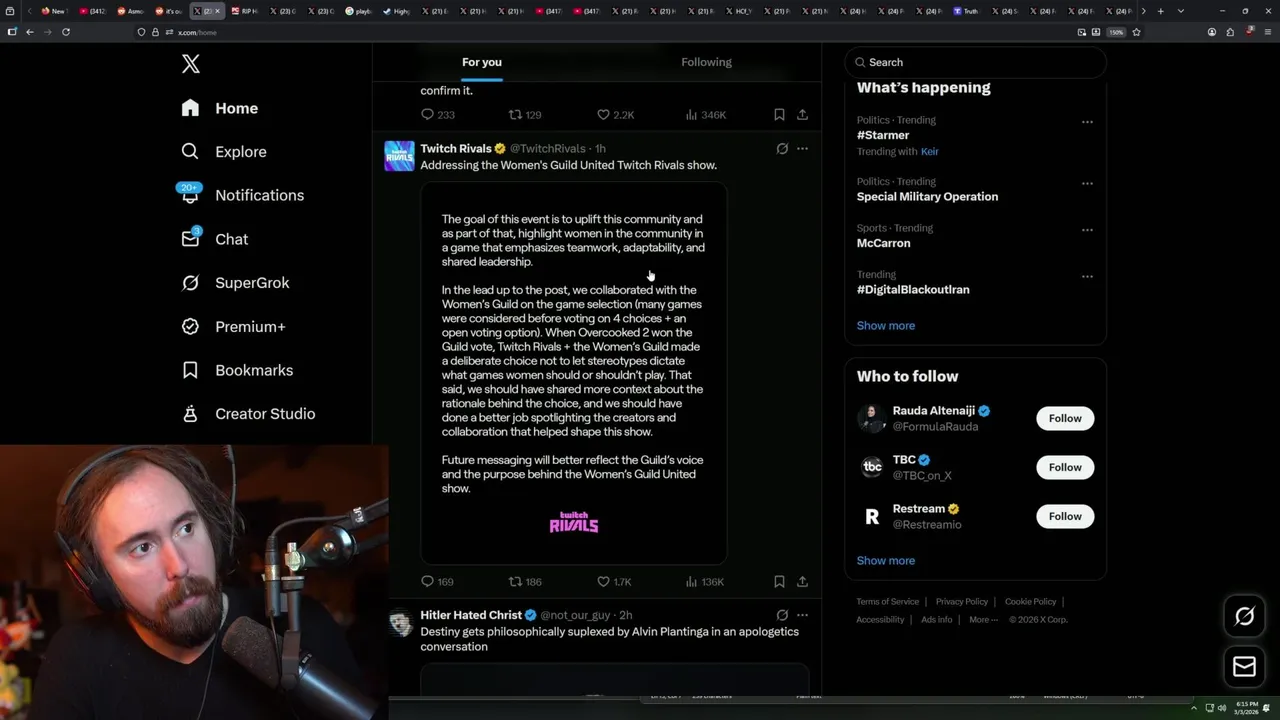The image size is (1280, 720).
Task: Open the Twitch Rivals statement image
Action: click(574, 374)
